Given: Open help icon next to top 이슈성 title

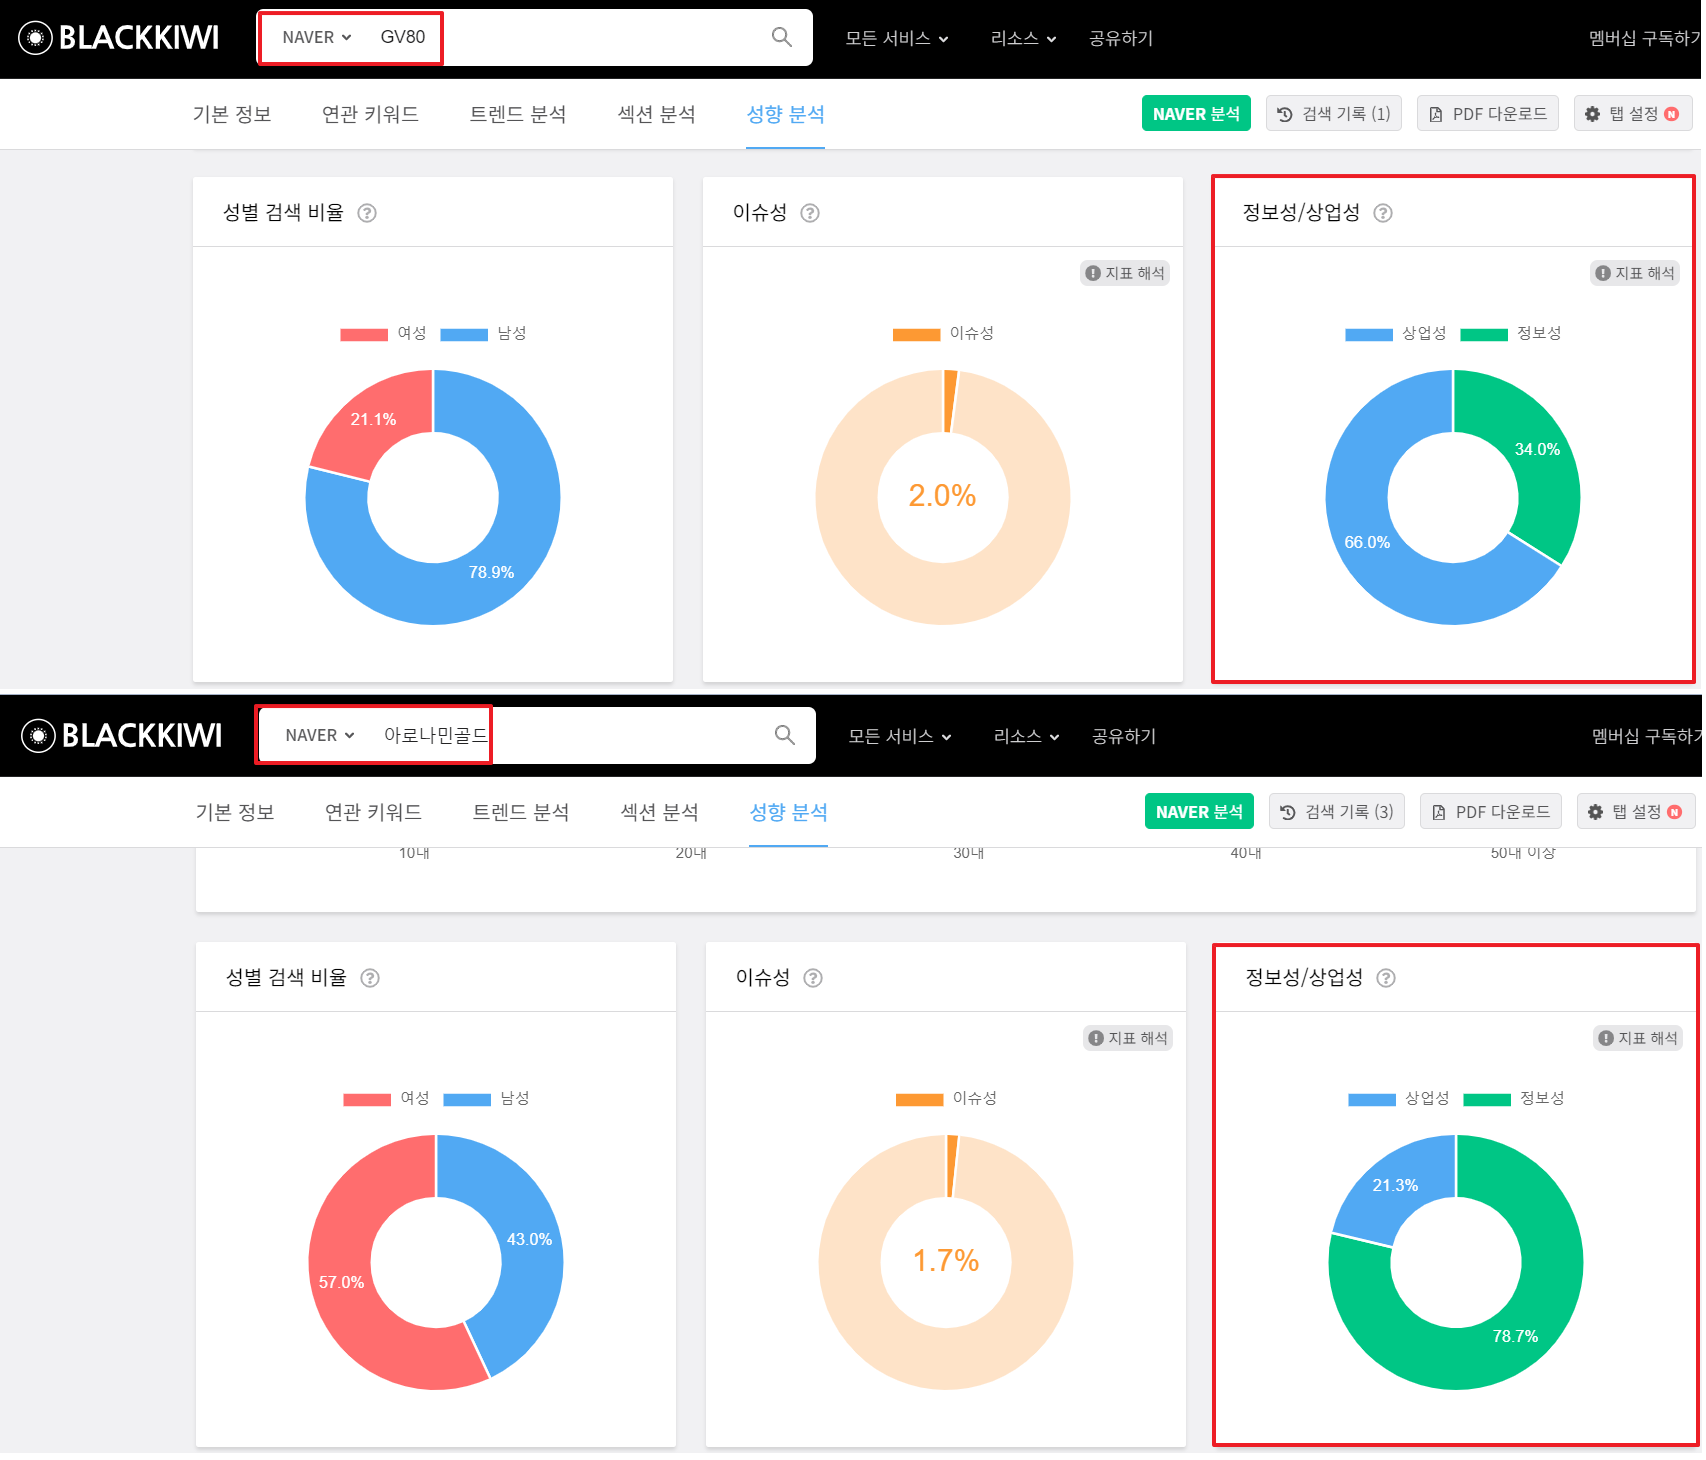Looking at the screenshot, I should 810,213.
